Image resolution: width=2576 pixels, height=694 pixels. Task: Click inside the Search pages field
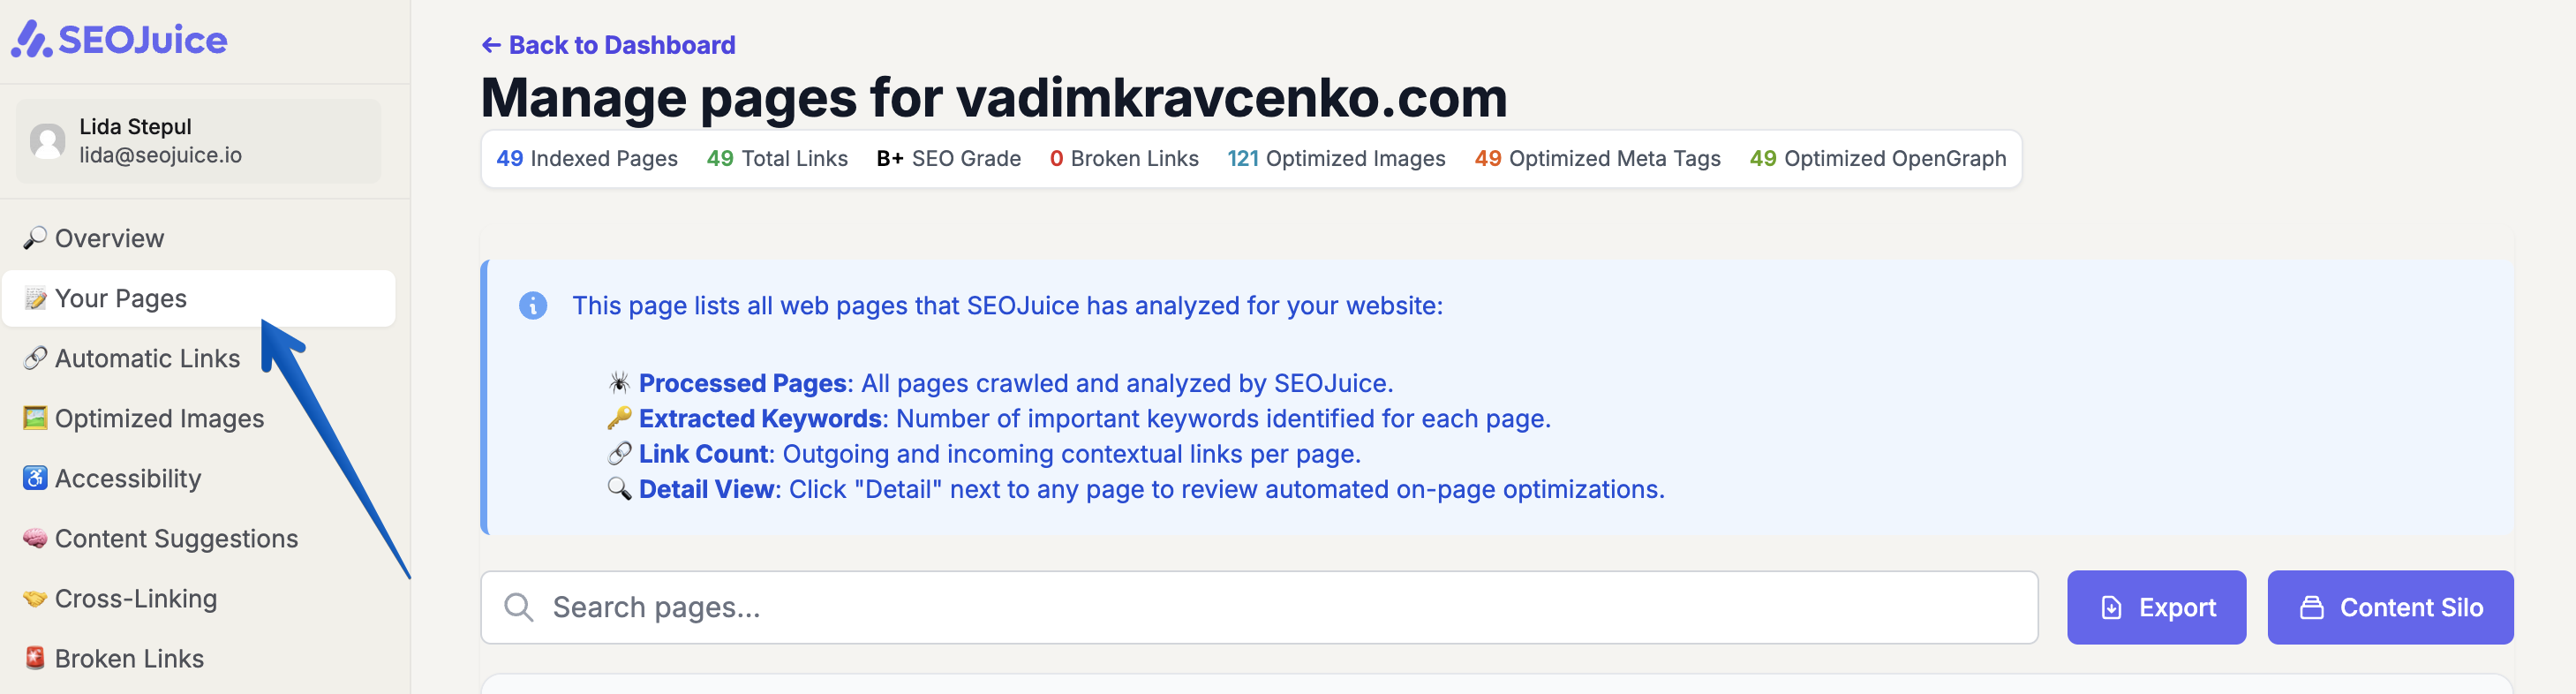1000,607
